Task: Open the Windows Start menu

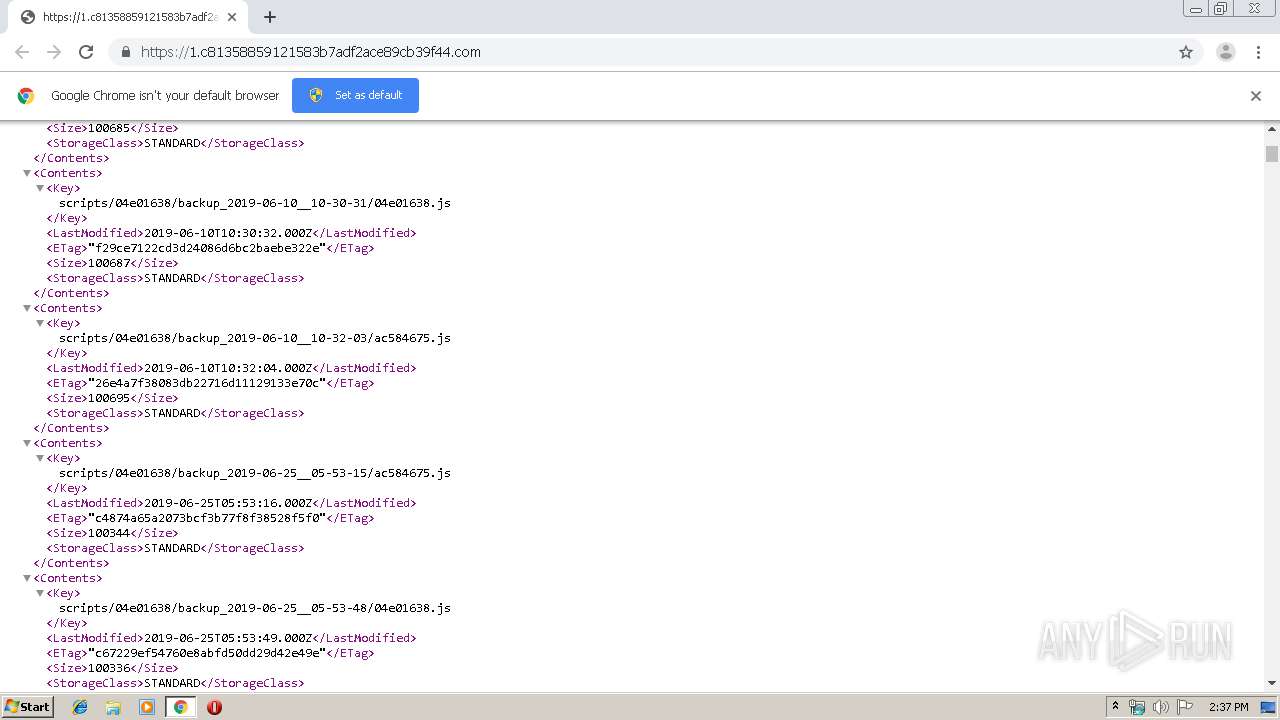Action: pos(27,706)
